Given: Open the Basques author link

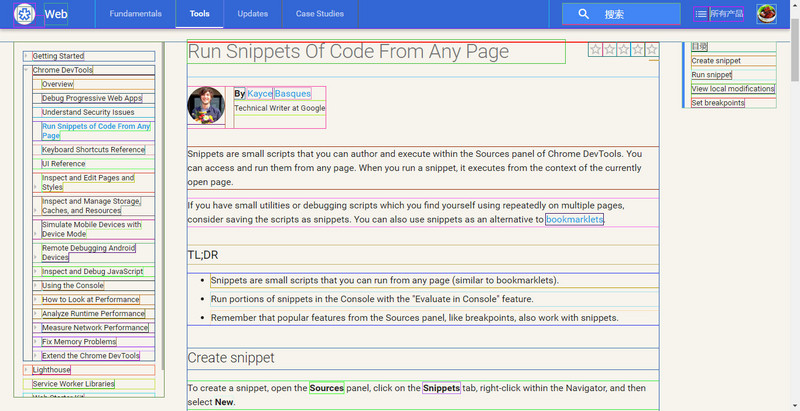Looking at the screenshot, I should coord(293,94).
